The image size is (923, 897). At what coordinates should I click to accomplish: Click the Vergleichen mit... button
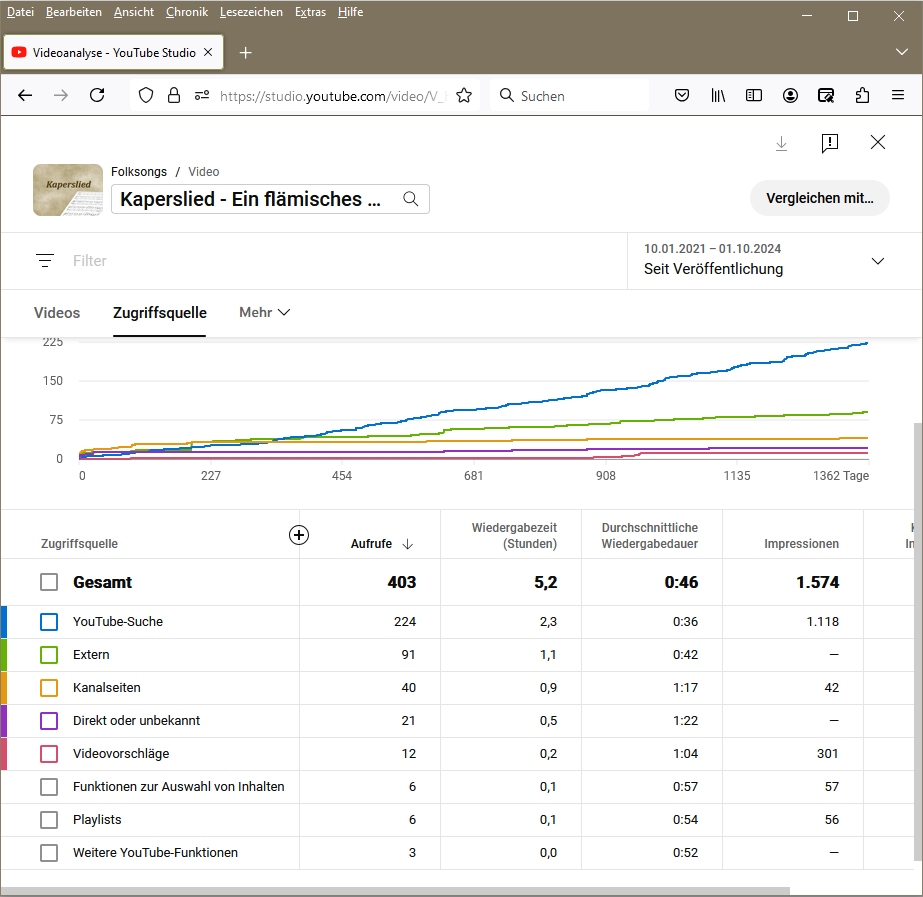tap(819, 198)
